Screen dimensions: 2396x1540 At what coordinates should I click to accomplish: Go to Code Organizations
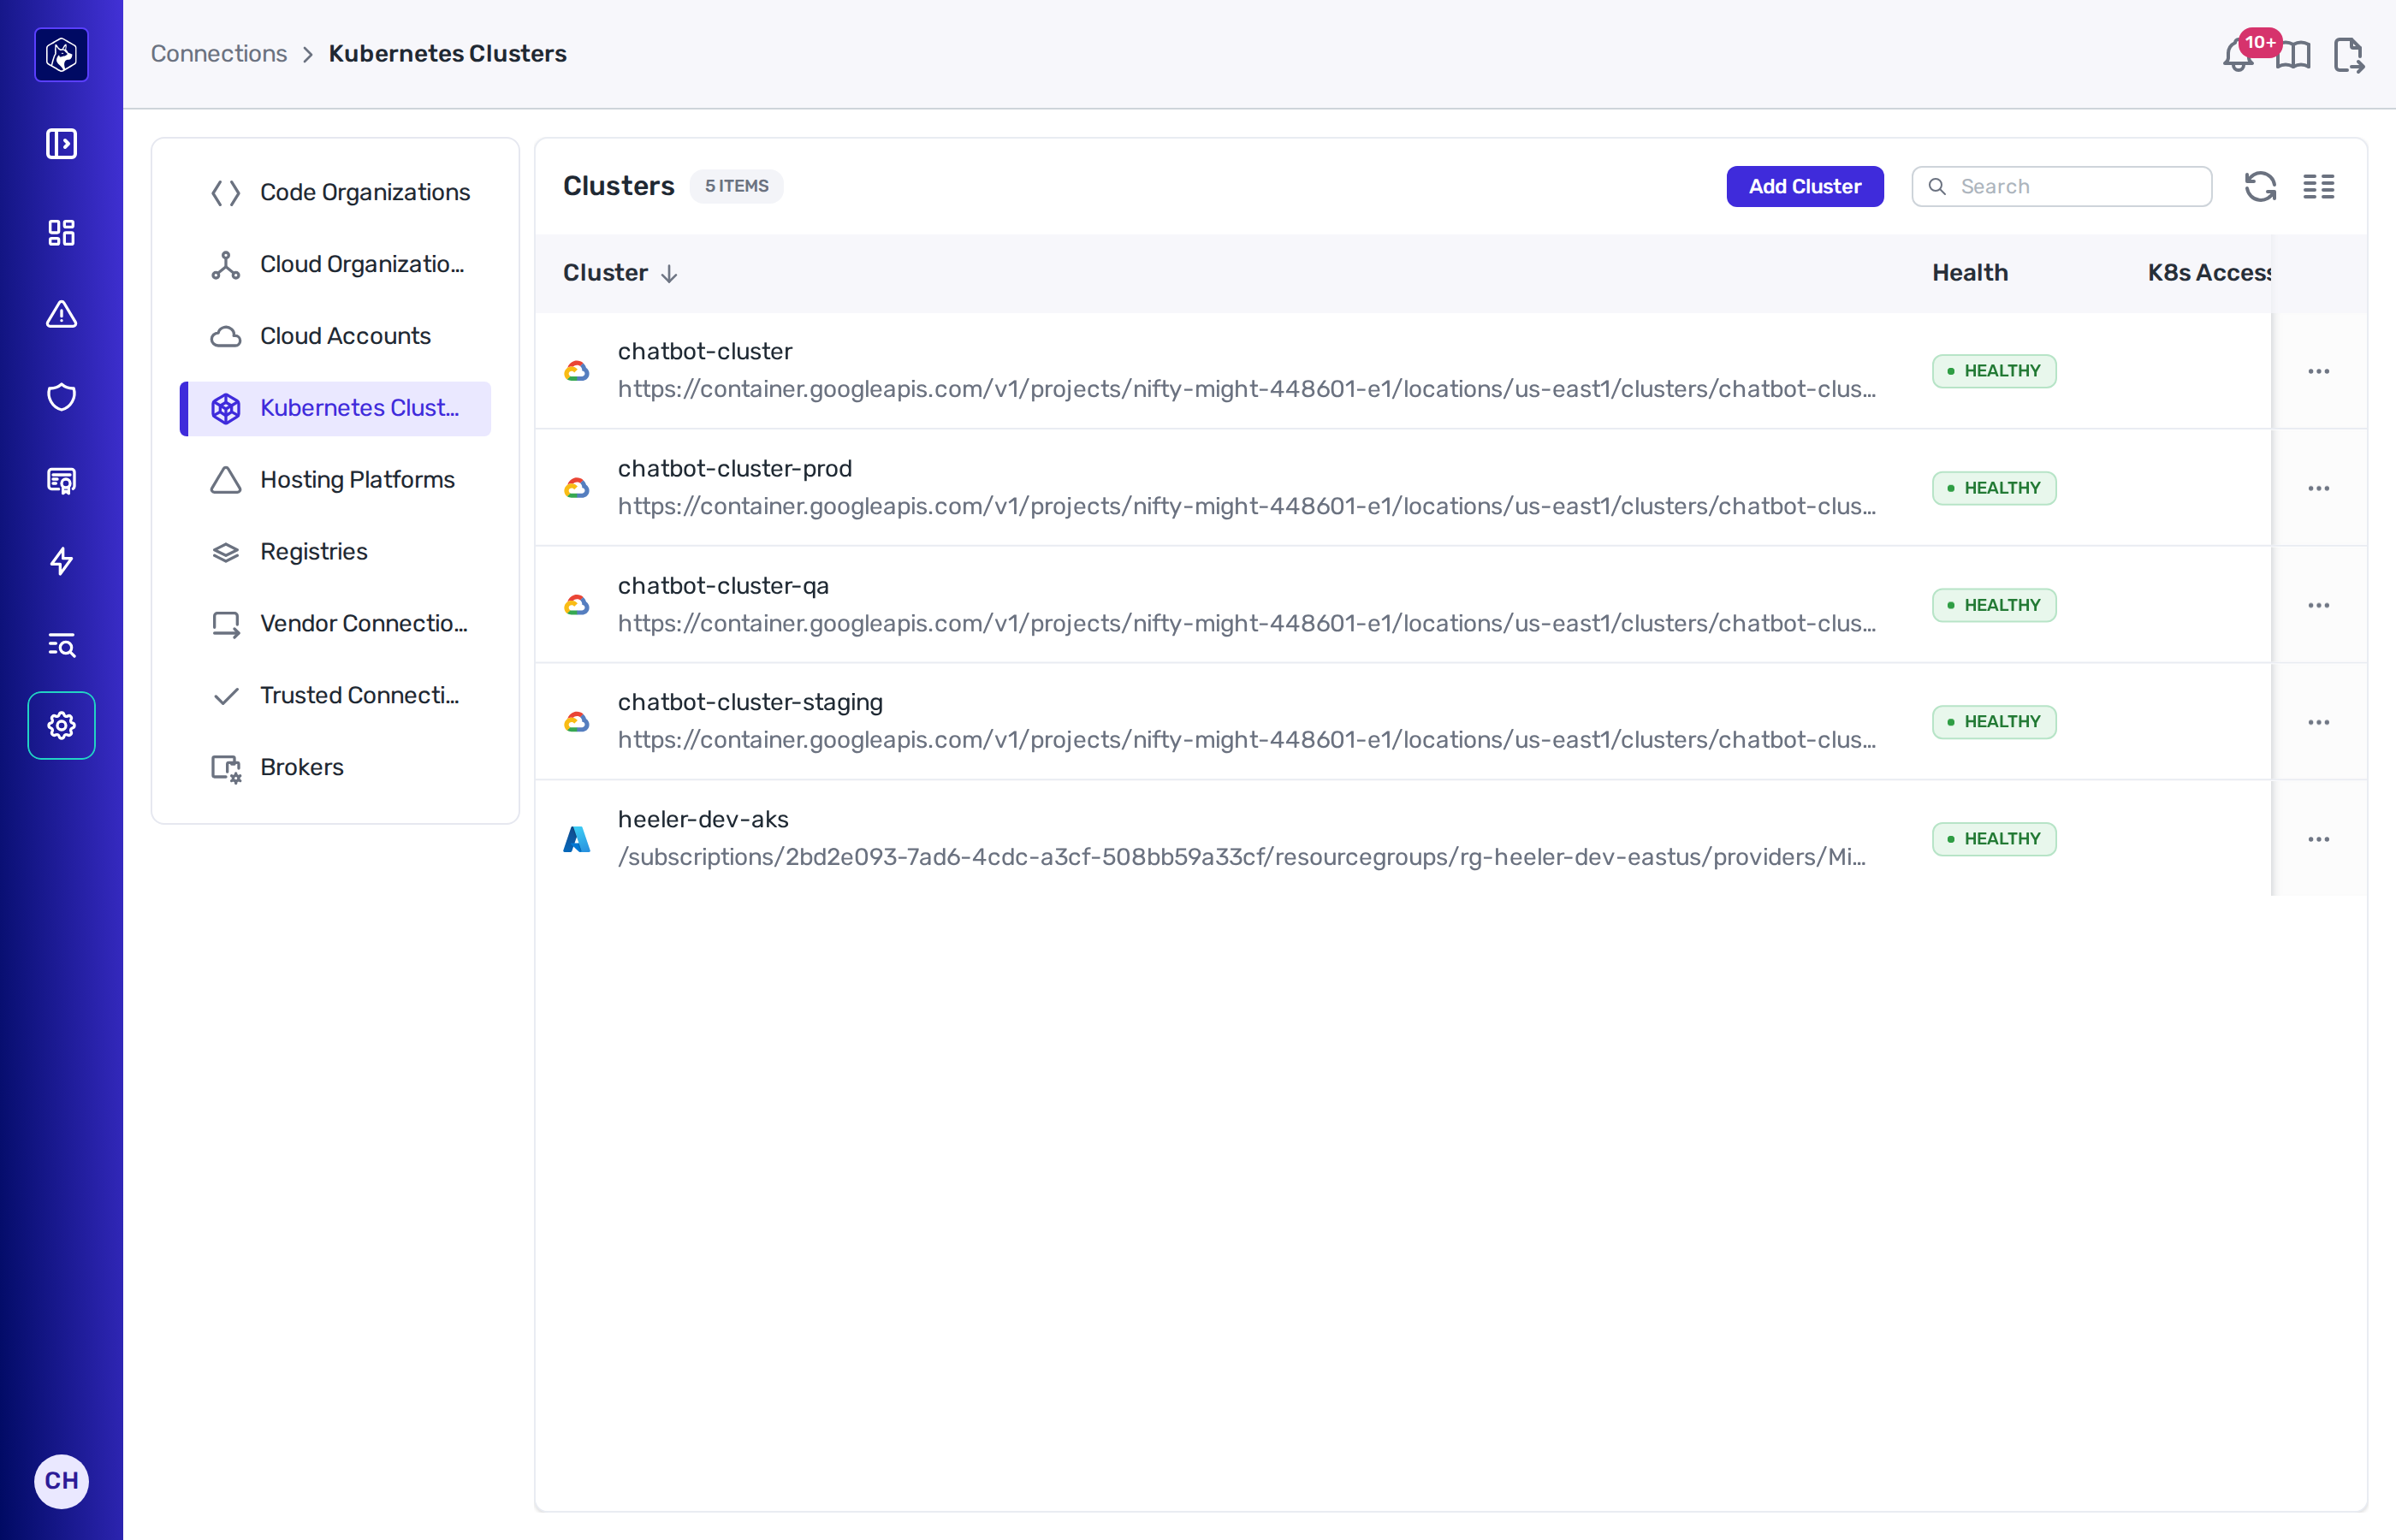[335, 193]
